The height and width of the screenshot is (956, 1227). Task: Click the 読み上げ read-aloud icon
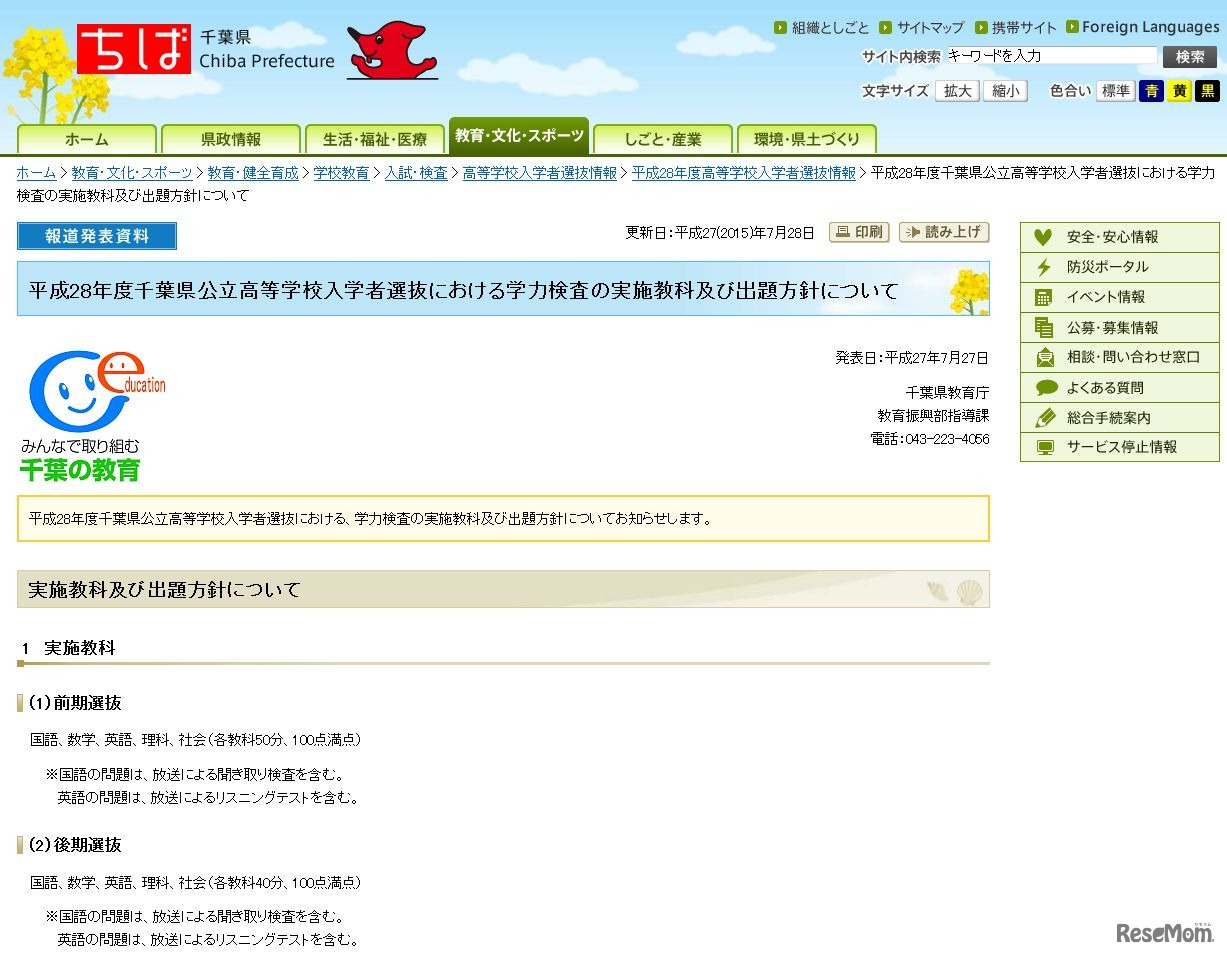[x=911, y=232]
